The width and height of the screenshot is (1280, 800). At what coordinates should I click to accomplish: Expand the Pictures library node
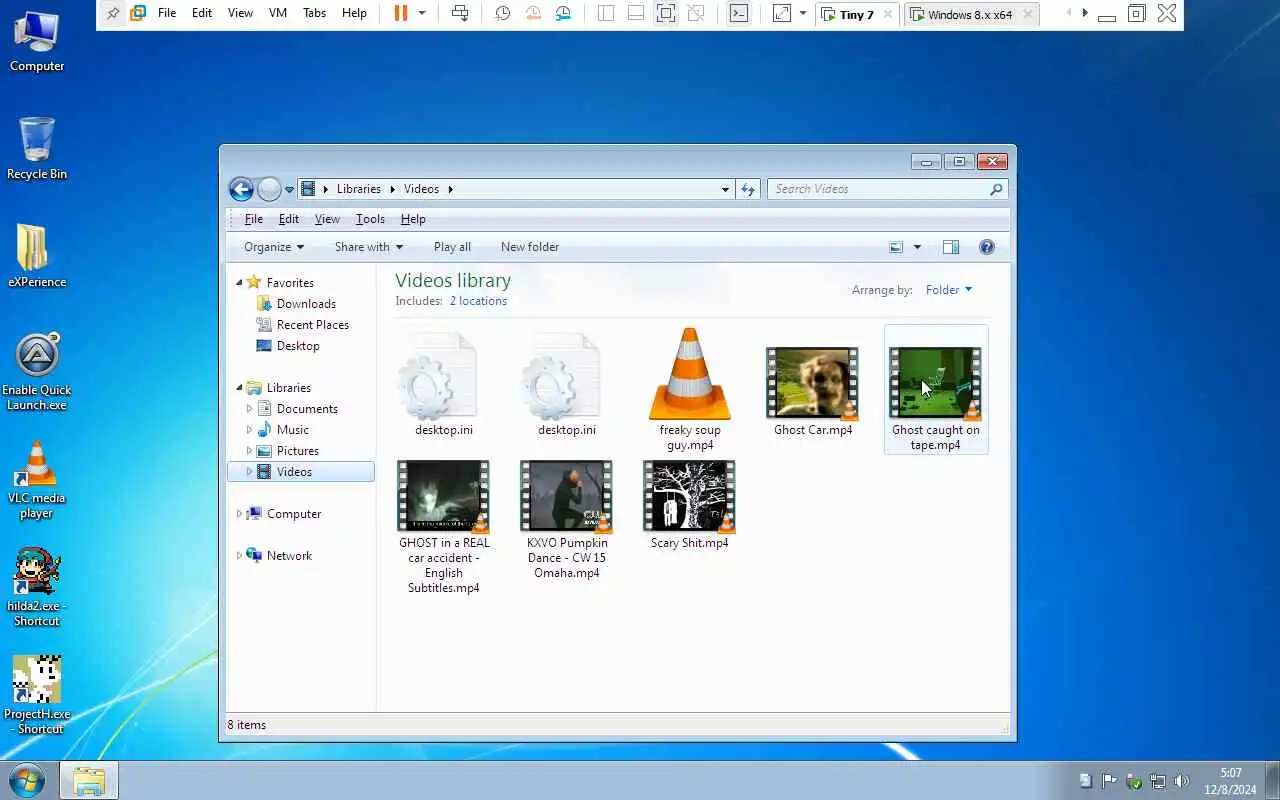(249, 451)
